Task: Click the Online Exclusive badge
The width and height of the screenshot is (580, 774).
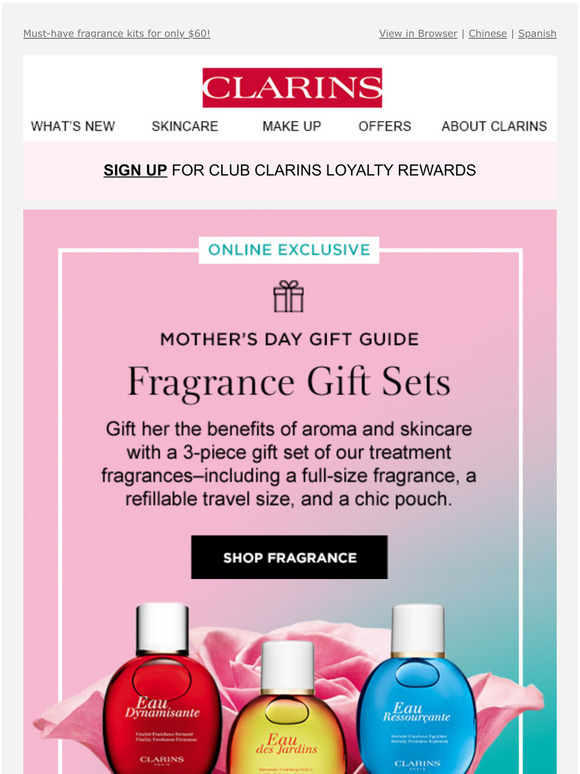Action: (x=289, y=250)
